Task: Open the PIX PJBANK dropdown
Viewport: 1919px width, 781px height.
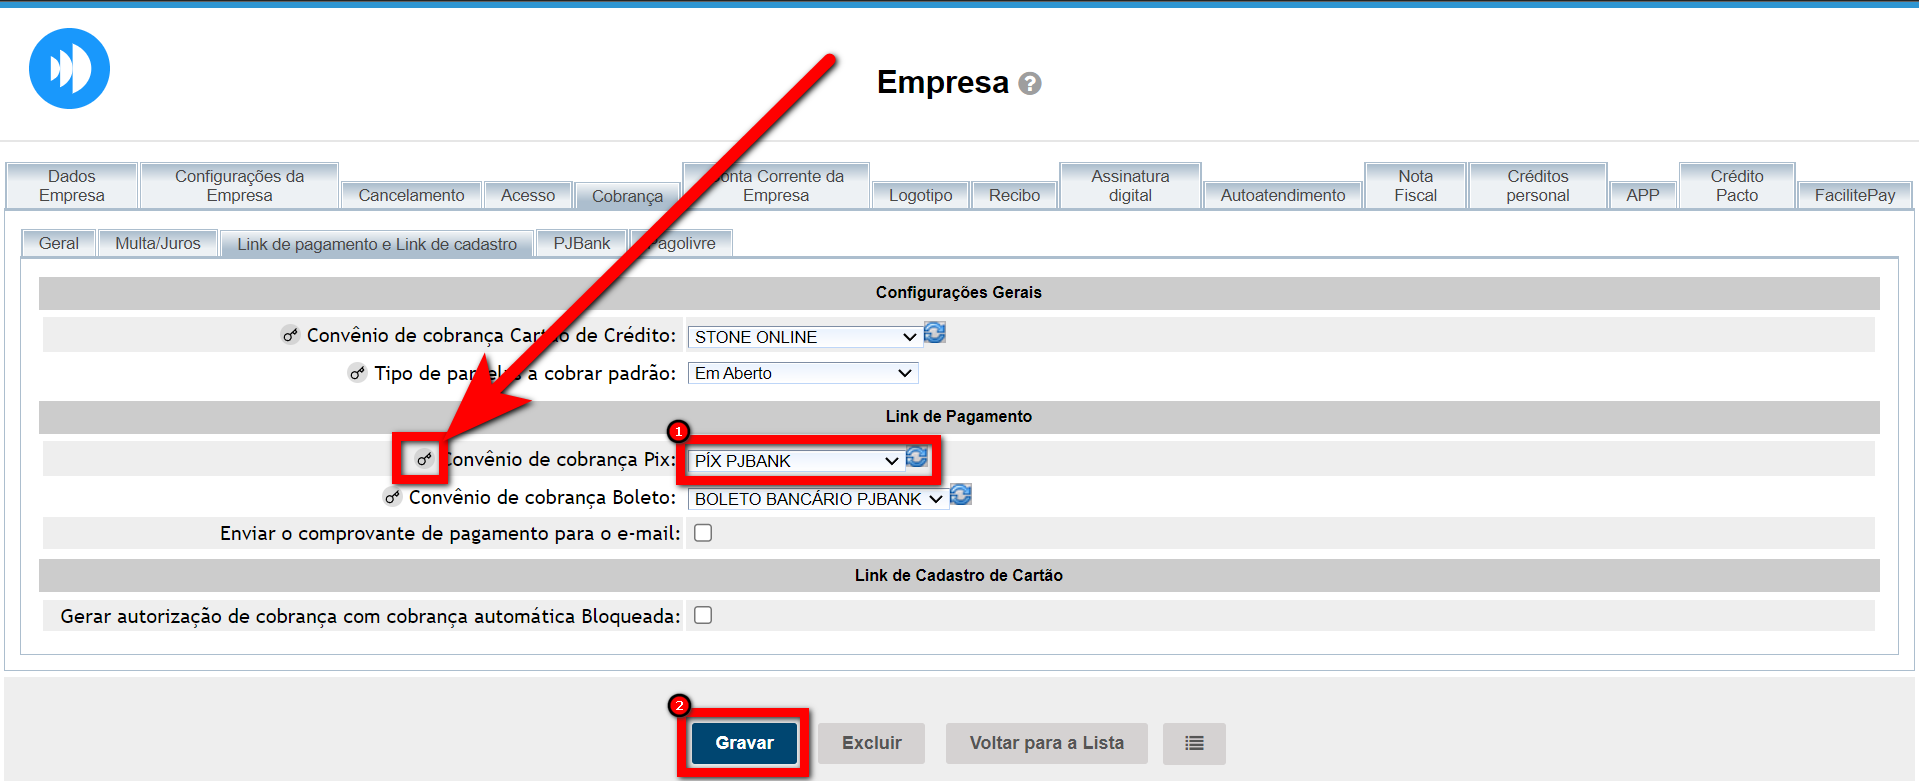Action: [796, 461]
